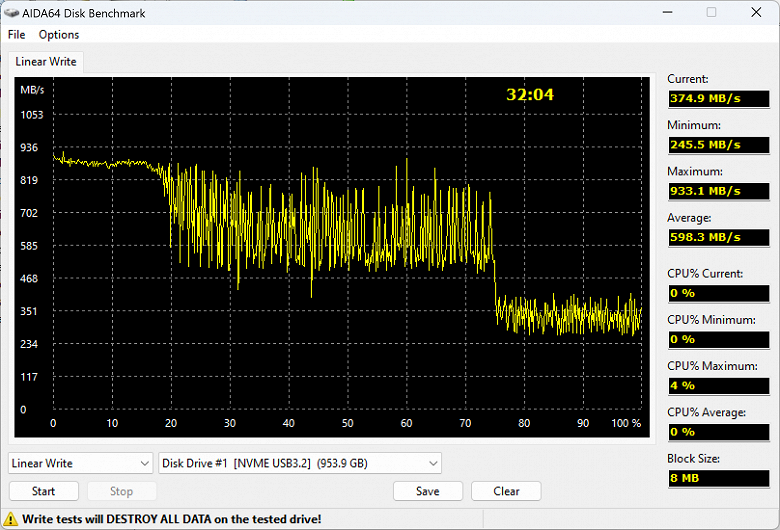Select the Linear Write tab
780x530 pixels.
(x=46, y=62)
